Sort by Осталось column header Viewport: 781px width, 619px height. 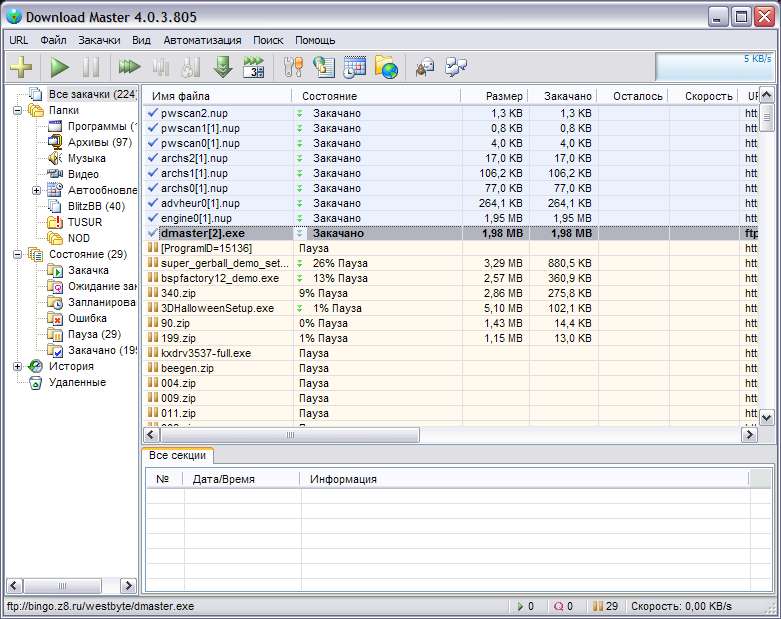pos(633,96)
